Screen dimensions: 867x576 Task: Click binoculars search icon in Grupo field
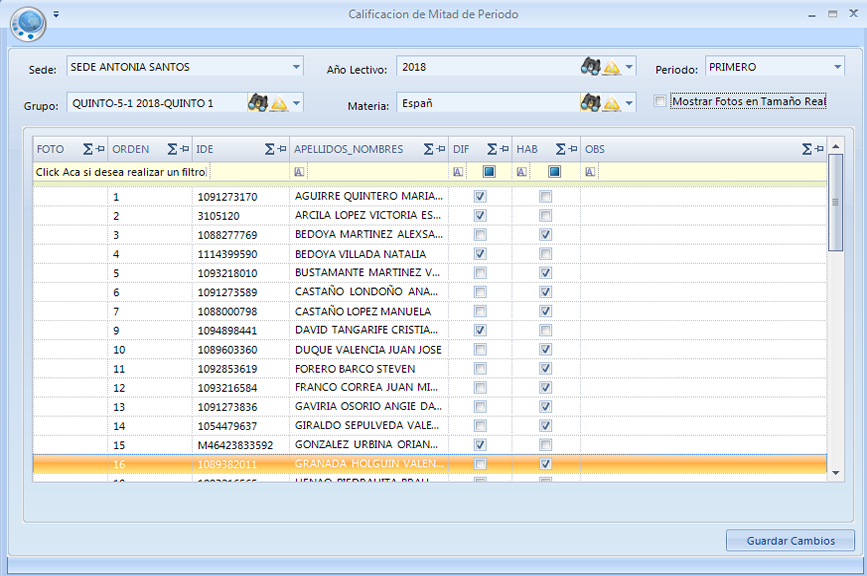pyautogui.click(x=258, y=102)
